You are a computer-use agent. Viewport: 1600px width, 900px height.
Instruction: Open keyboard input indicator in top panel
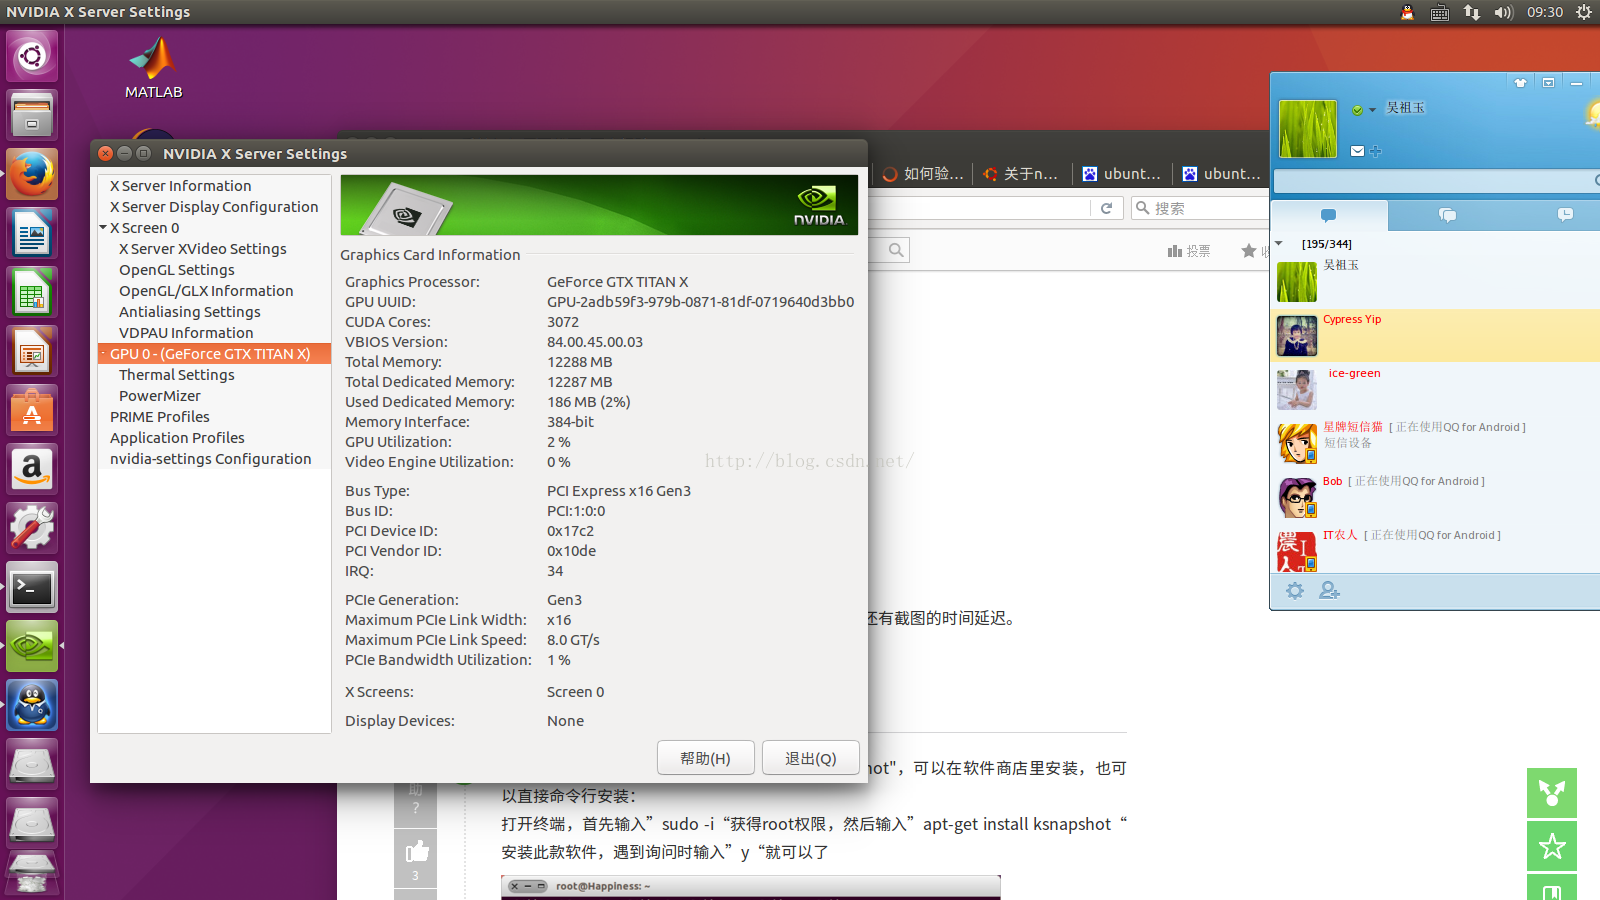click(1439, 12)
